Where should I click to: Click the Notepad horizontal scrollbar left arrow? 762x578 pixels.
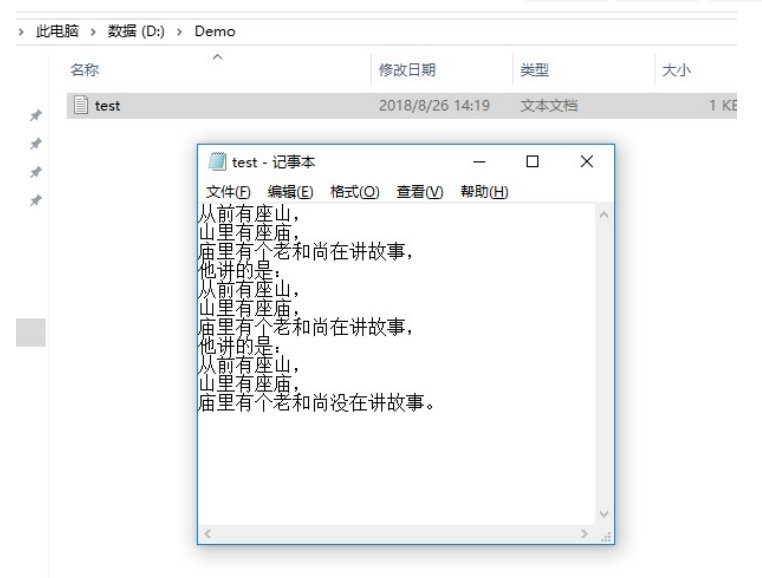click(x=208, y=534)
